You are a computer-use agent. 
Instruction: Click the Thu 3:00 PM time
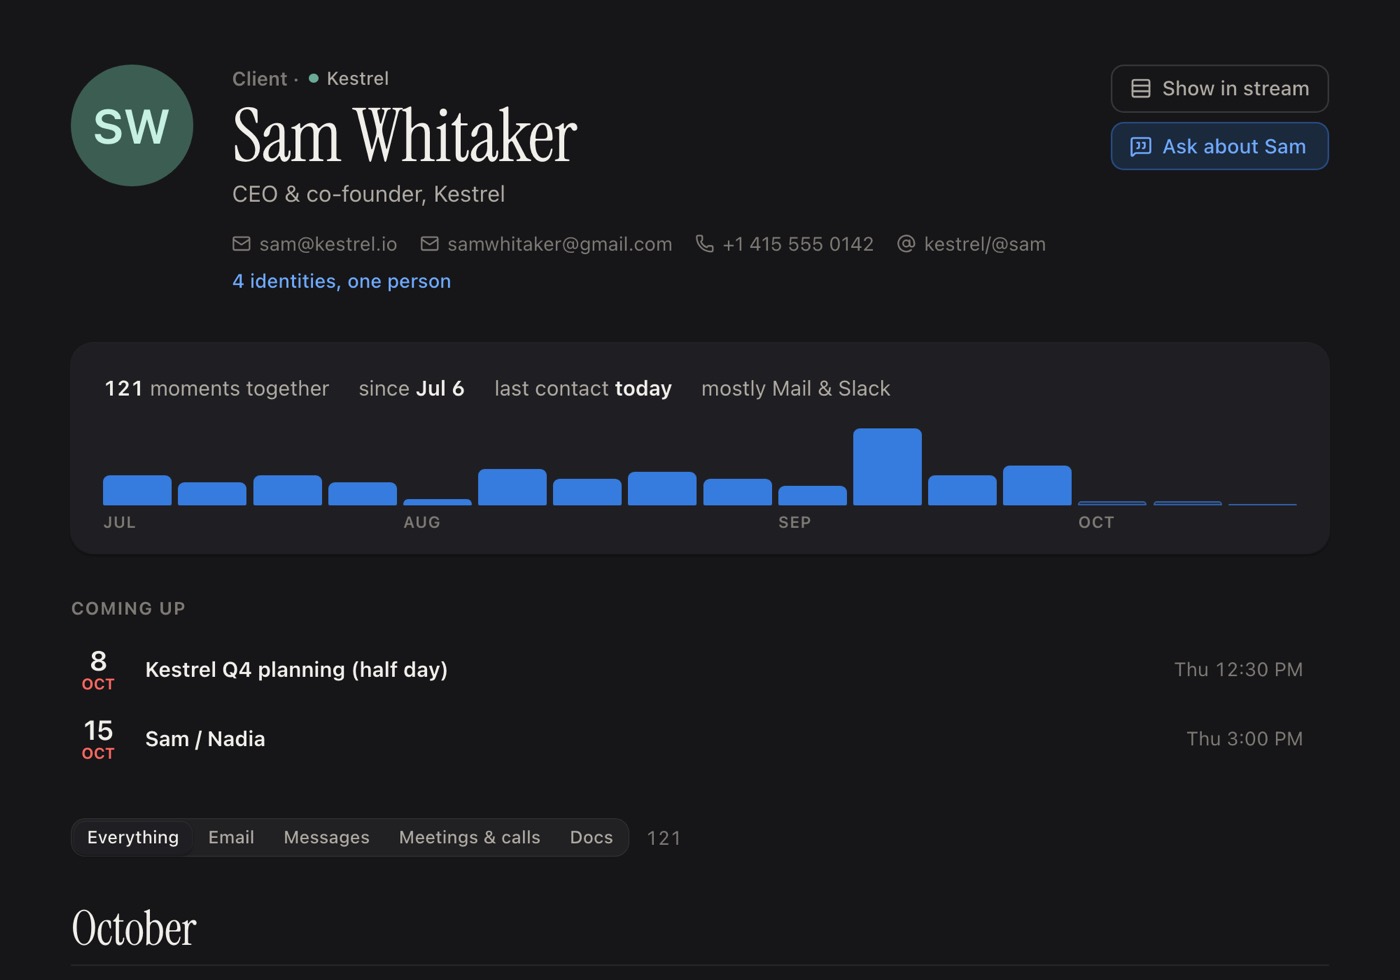click(x=1244, y=739)
